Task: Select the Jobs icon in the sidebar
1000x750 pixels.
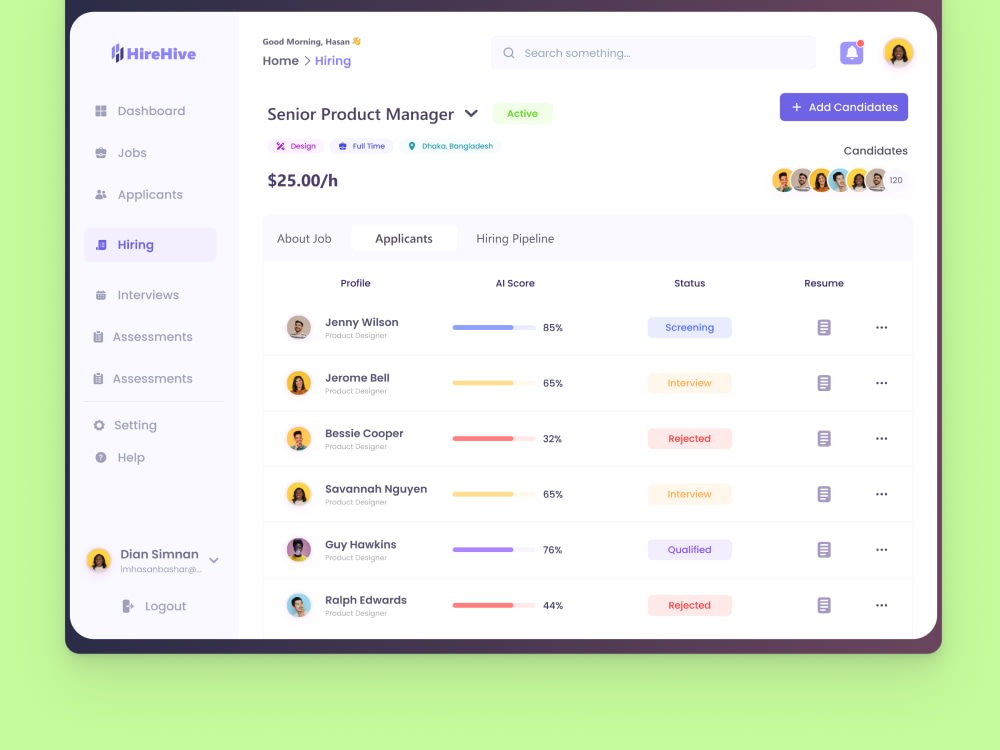Action: coord(100,153)
